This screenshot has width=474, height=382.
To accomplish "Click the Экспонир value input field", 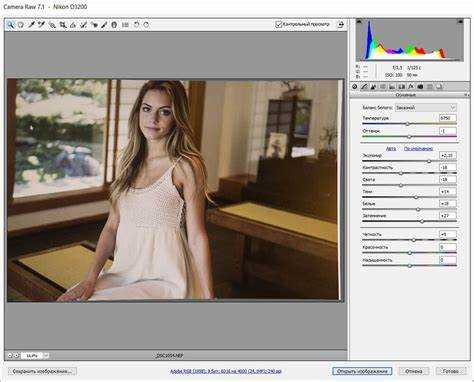I will click(x=448, y=155).
